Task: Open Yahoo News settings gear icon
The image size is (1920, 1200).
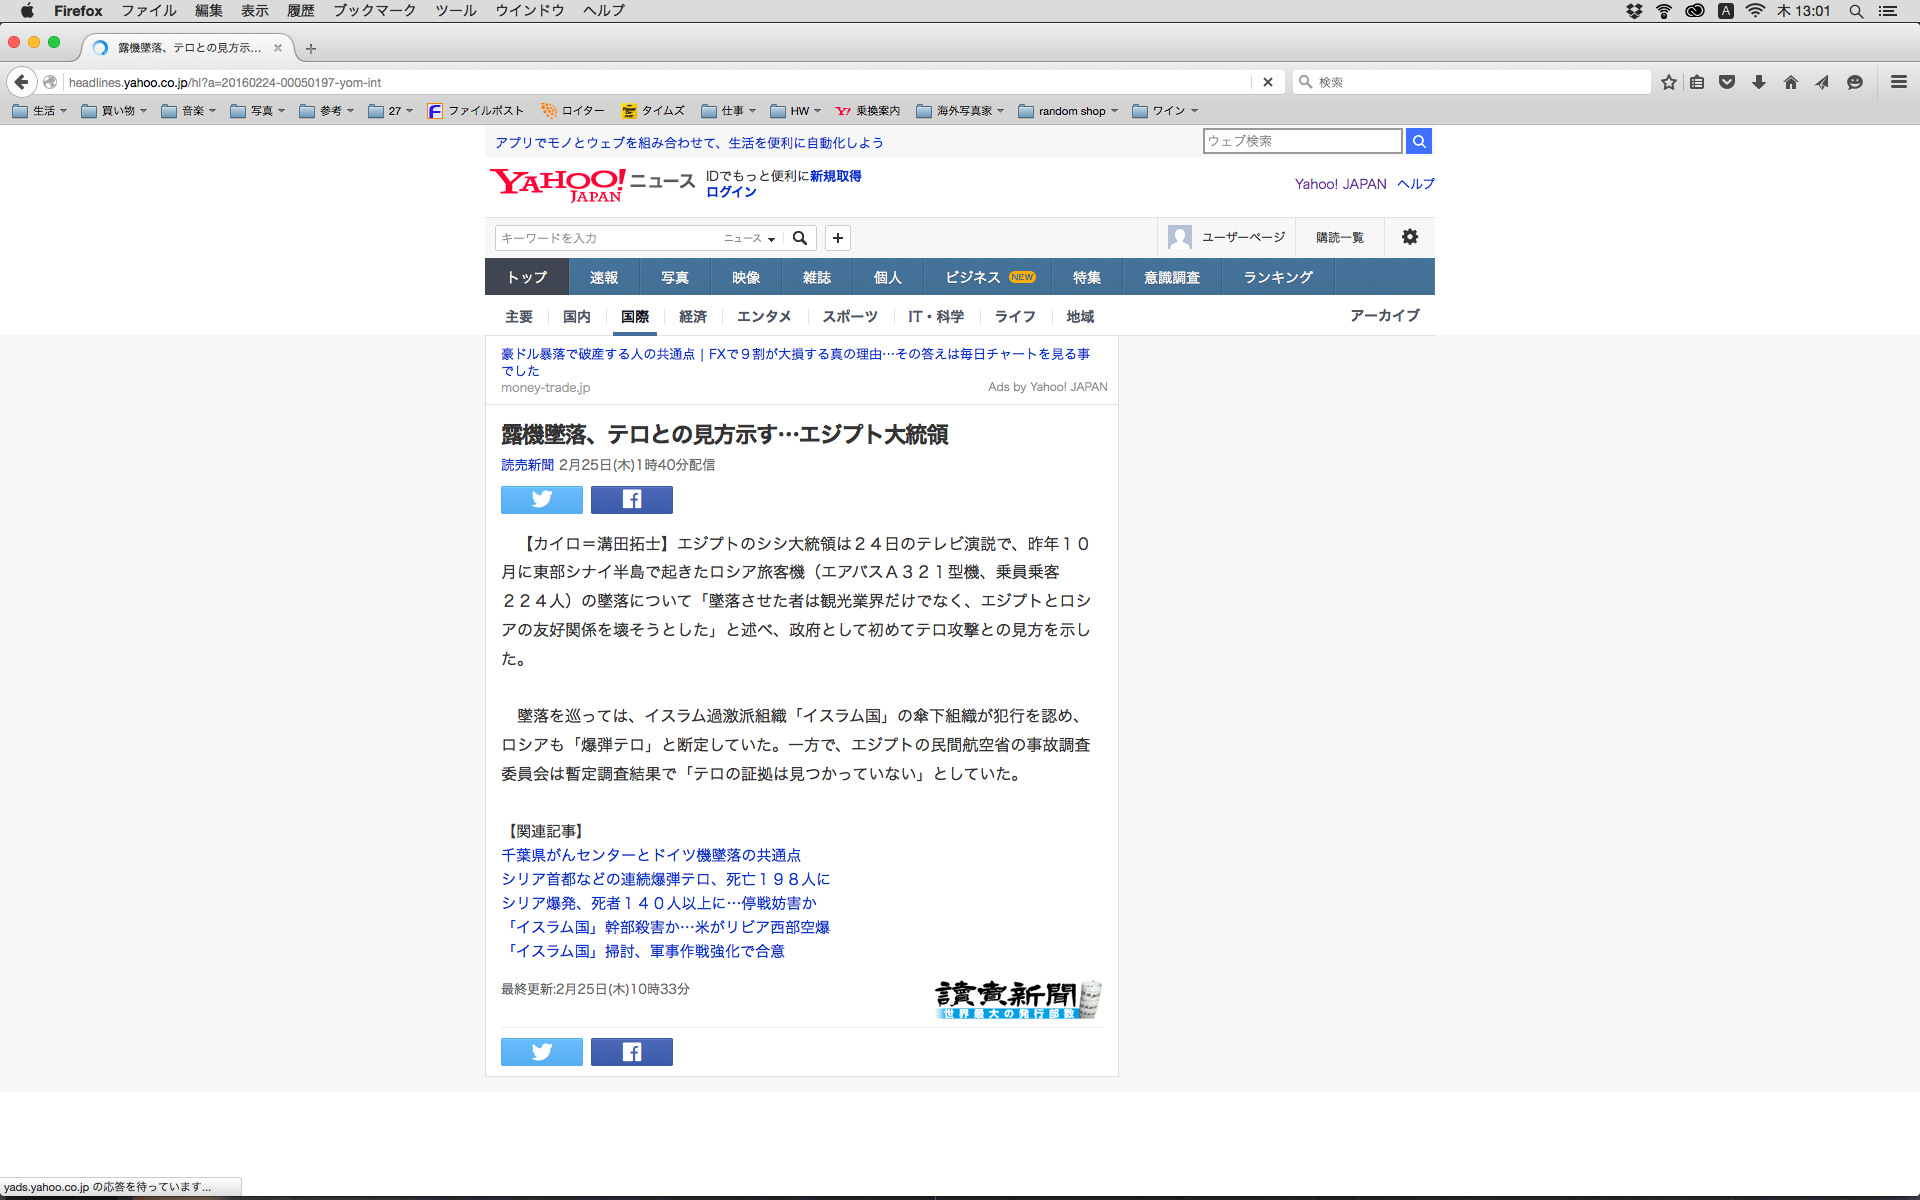Action: tap(1409, 237)
